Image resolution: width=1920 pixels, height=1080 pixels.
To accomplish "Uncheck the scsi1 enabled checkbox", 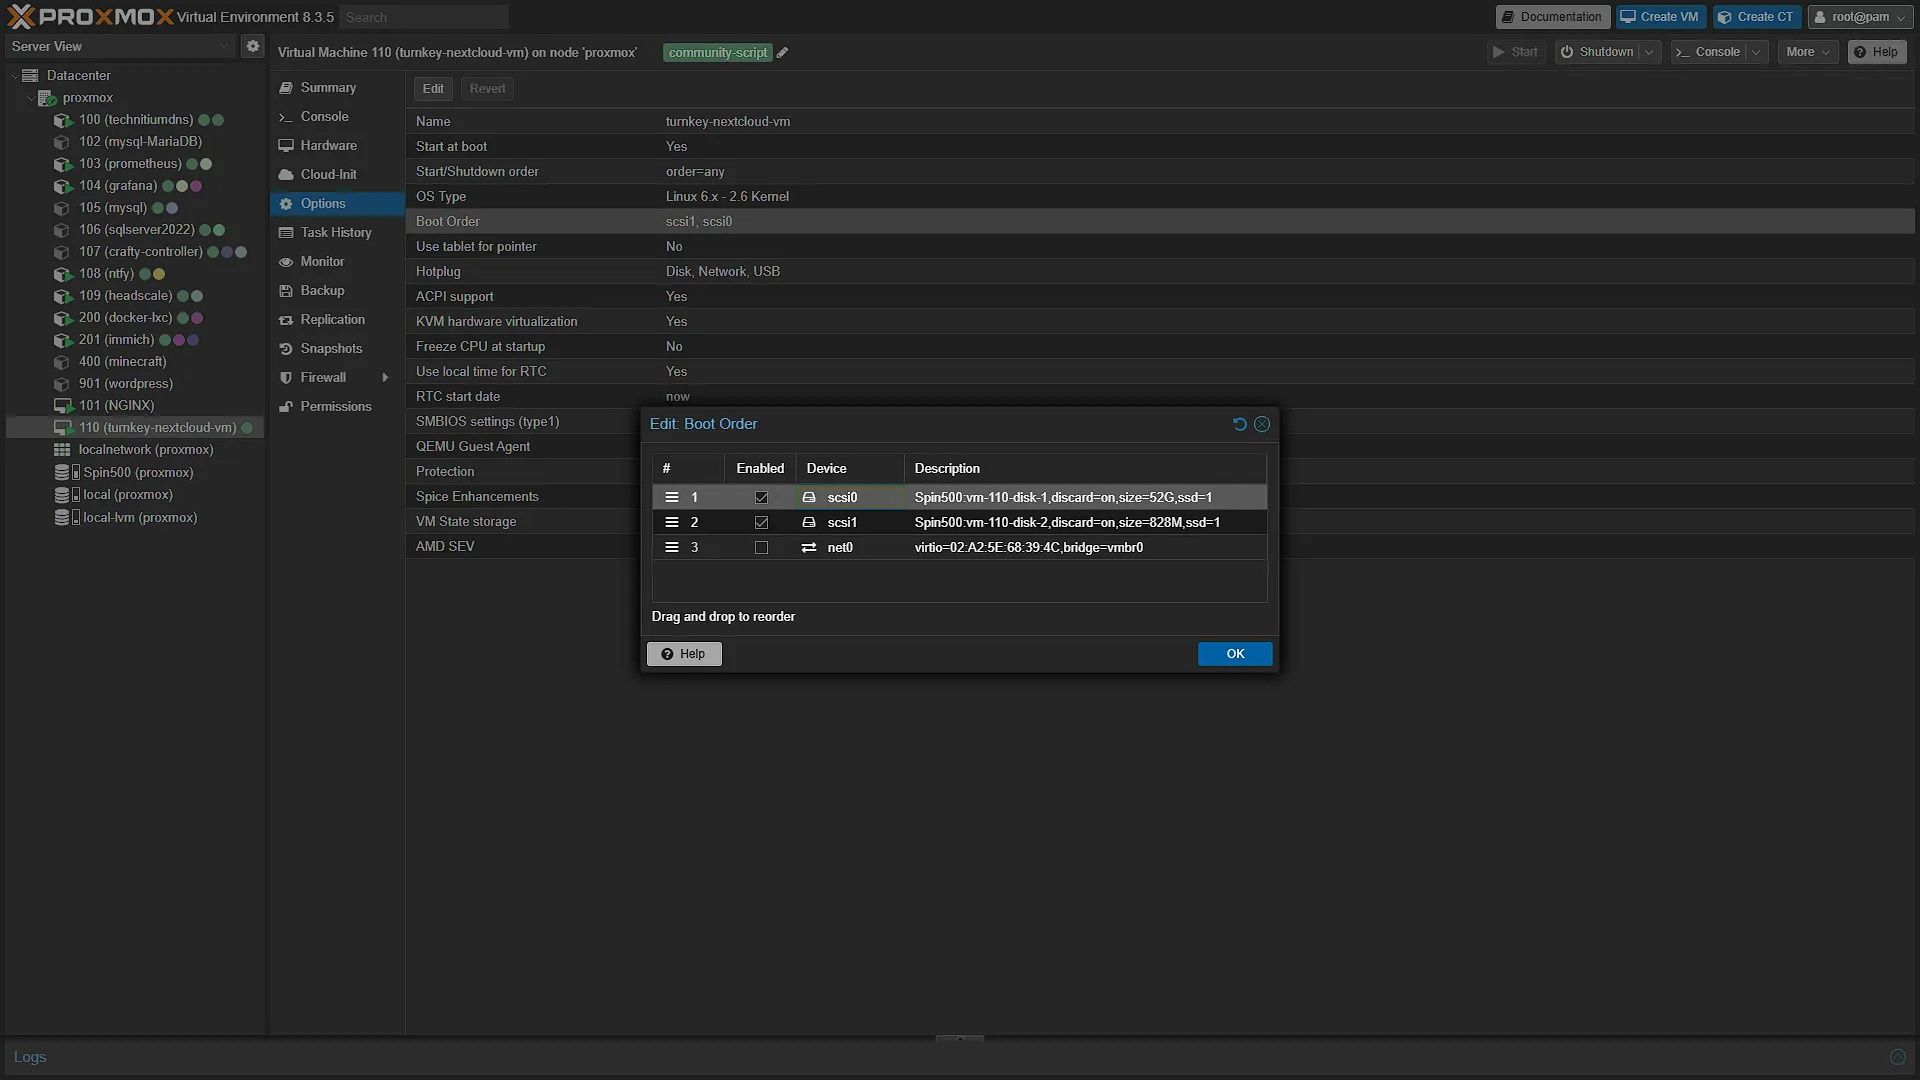I will pyautogui.click(x=761, y=522).
